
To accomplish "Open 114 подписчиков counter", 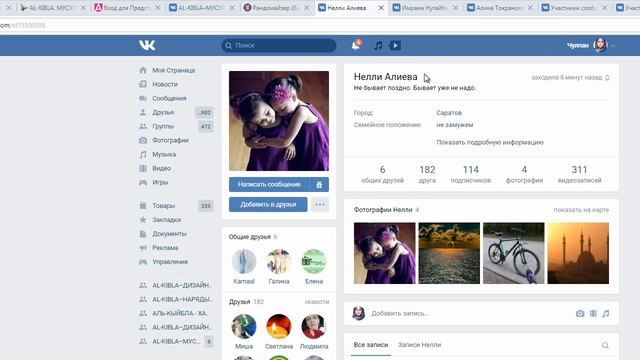I will pos(471,174).
